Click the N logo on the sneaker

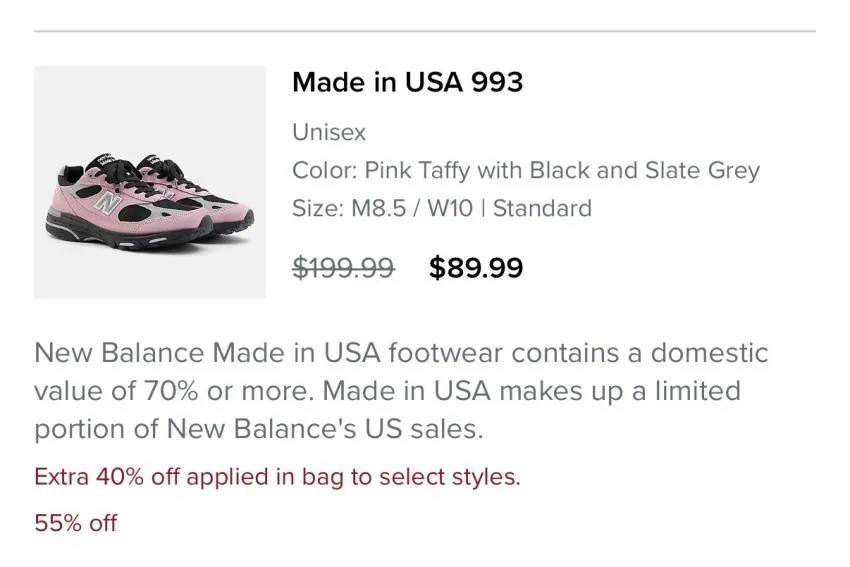pyautogui.click(x=108, y=203)
